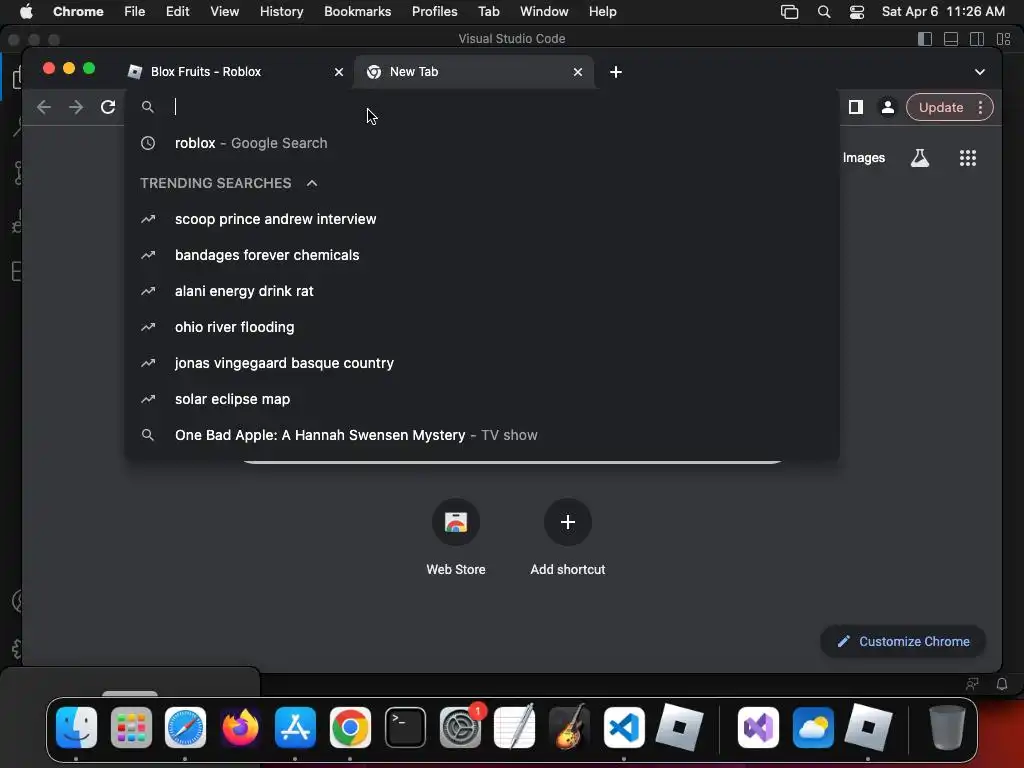1024x768 pixels.
Task: Launch Firefox from the Dock
Action: click(240, 727)
